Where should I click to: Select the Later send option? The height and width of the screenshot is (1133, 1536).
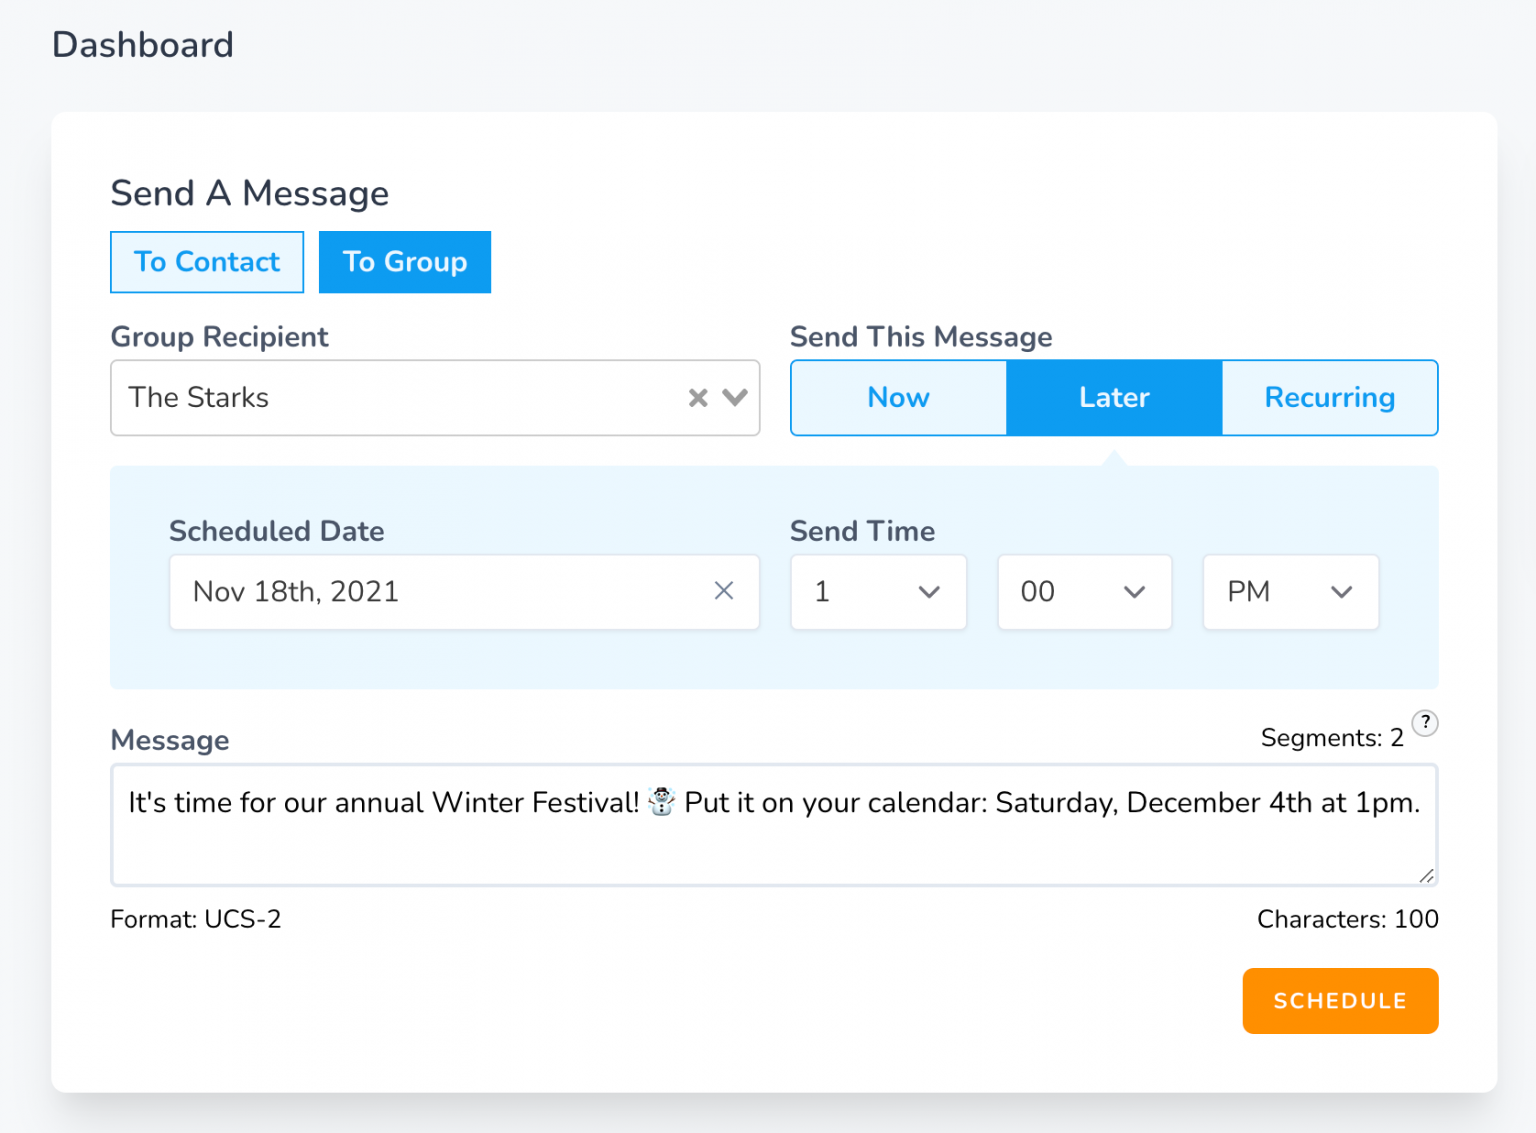[1114, 398]
